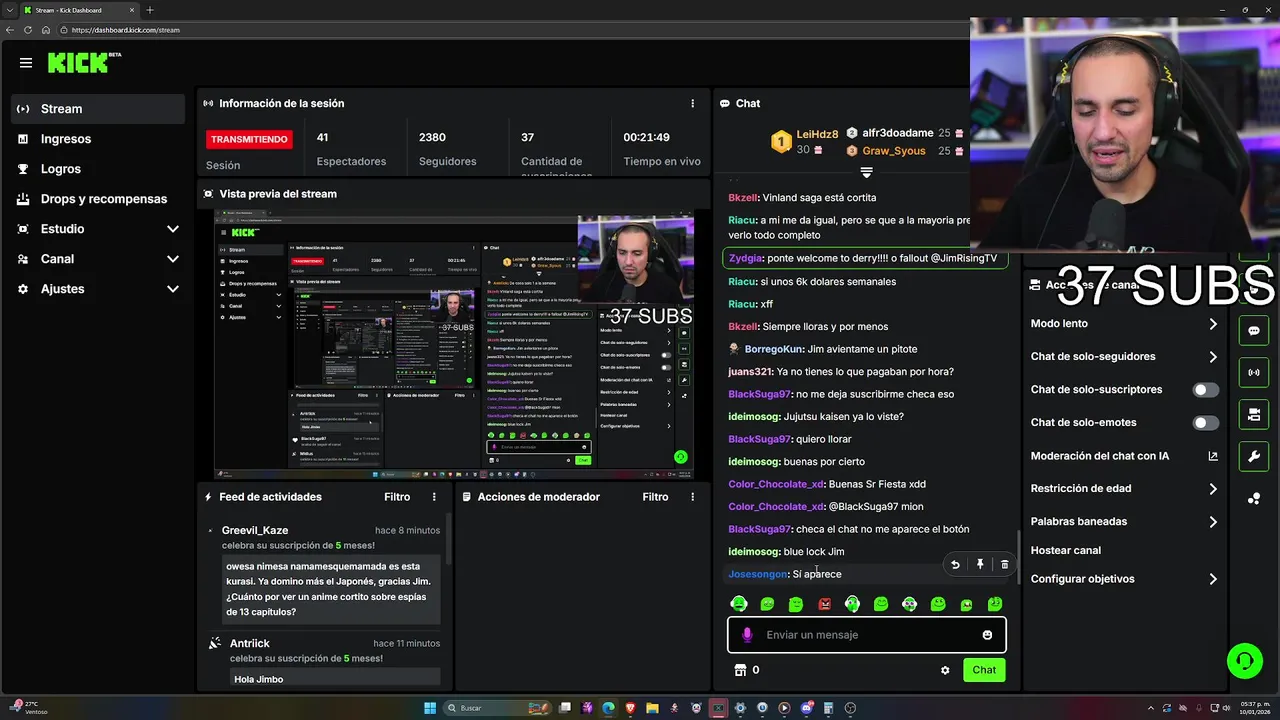1280x720 pixels.
Task: Click the last emote in the quick row
Action: tap(995, 604)
